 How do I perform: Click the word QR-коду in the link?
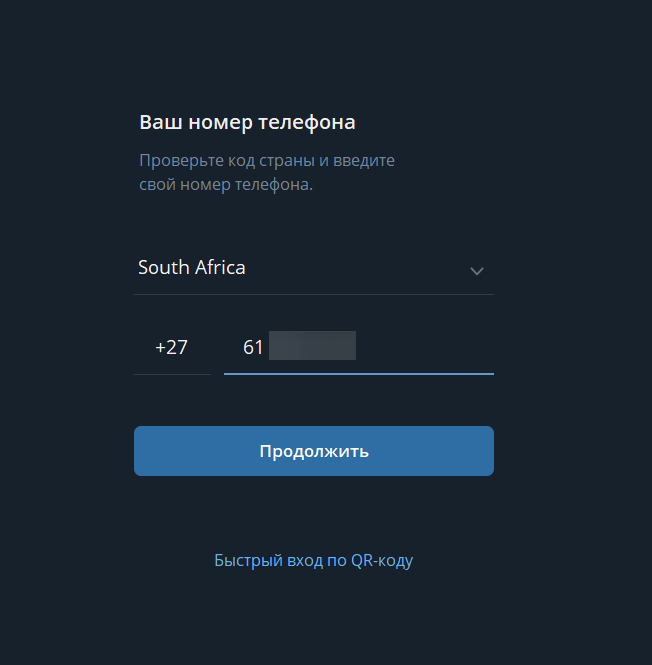381,560
